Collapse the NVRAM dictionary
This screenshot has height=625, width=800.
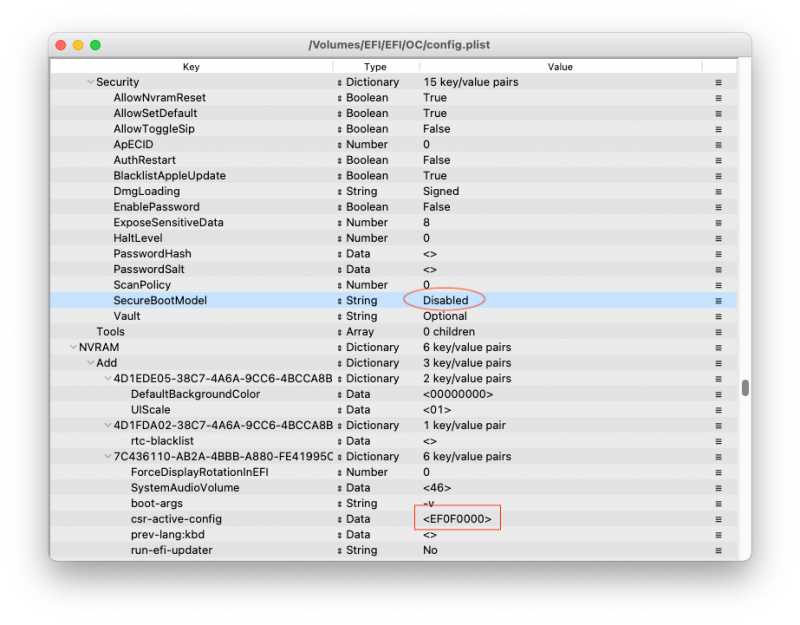point(73,347)
